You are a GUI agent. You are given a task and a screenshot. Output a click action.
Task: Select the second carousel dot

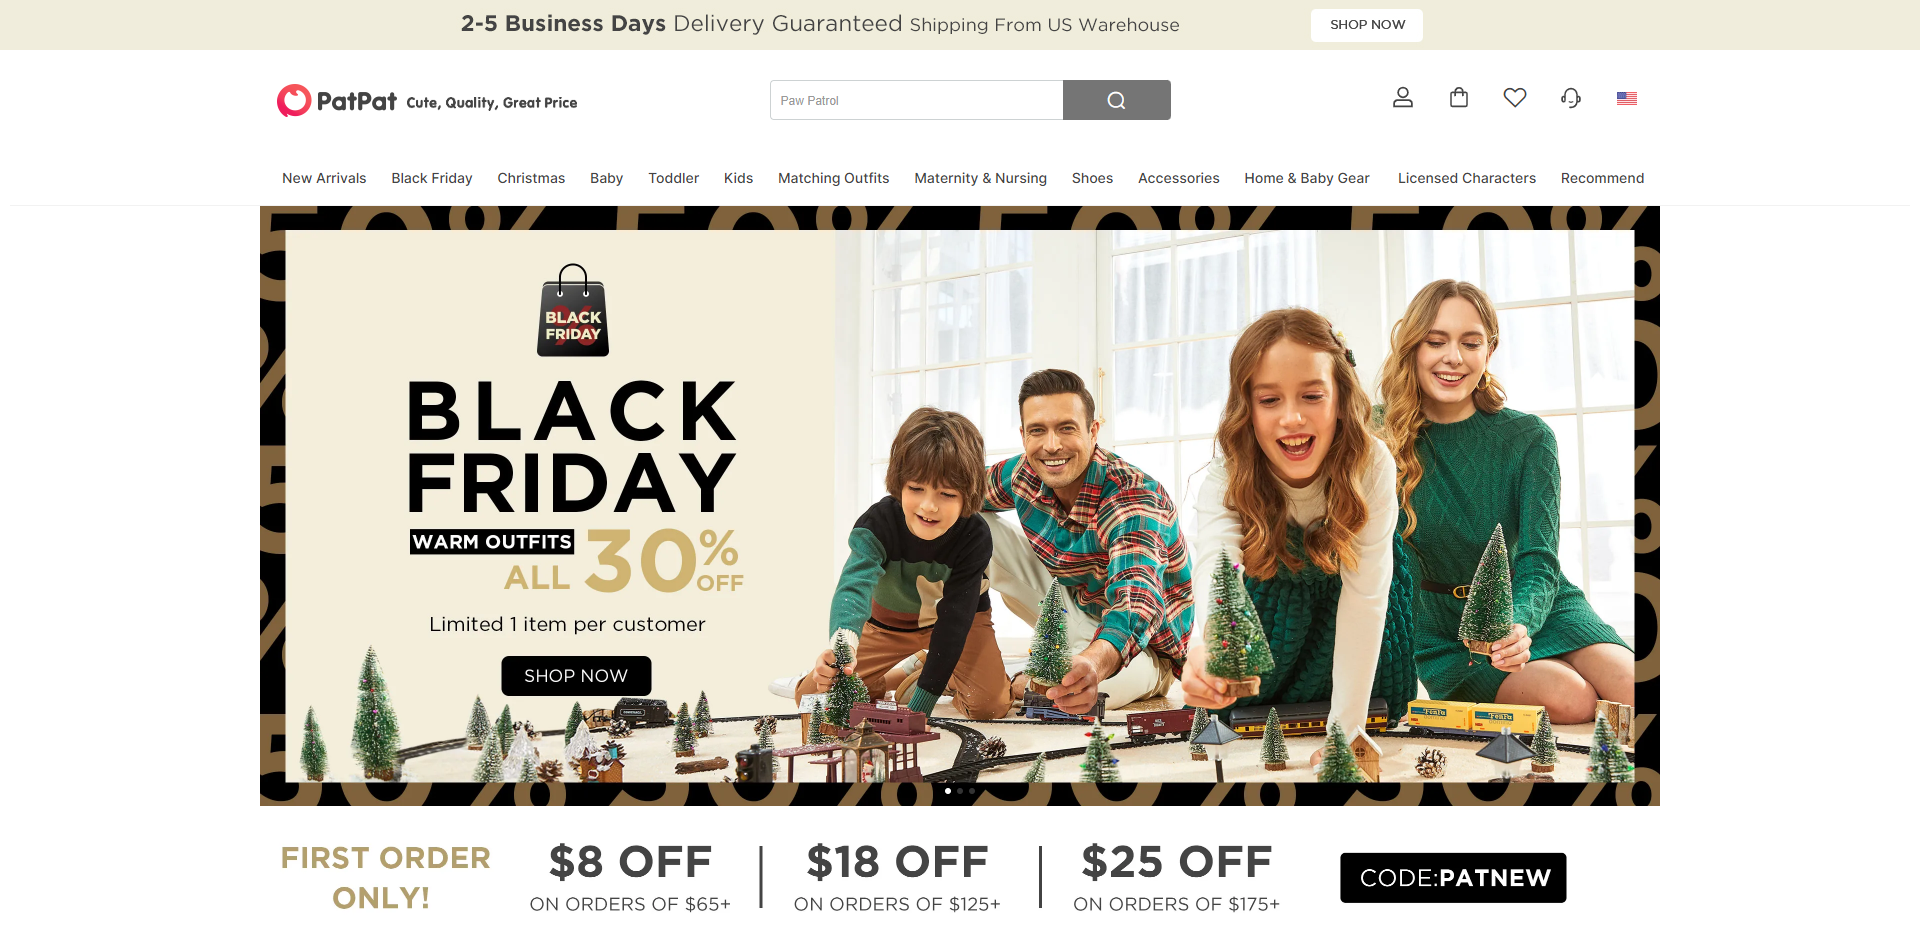point(960,791)
